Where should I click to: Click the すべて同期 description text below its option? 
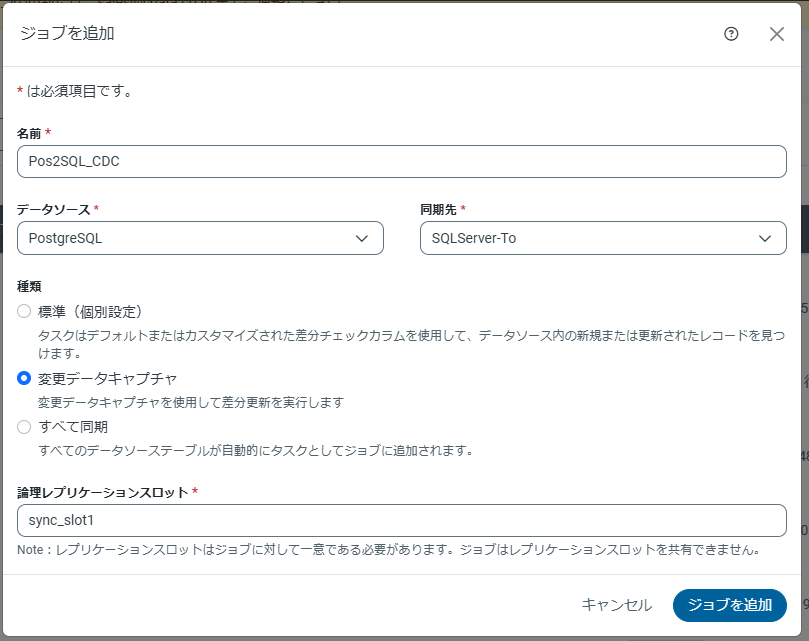pos(255,450)
